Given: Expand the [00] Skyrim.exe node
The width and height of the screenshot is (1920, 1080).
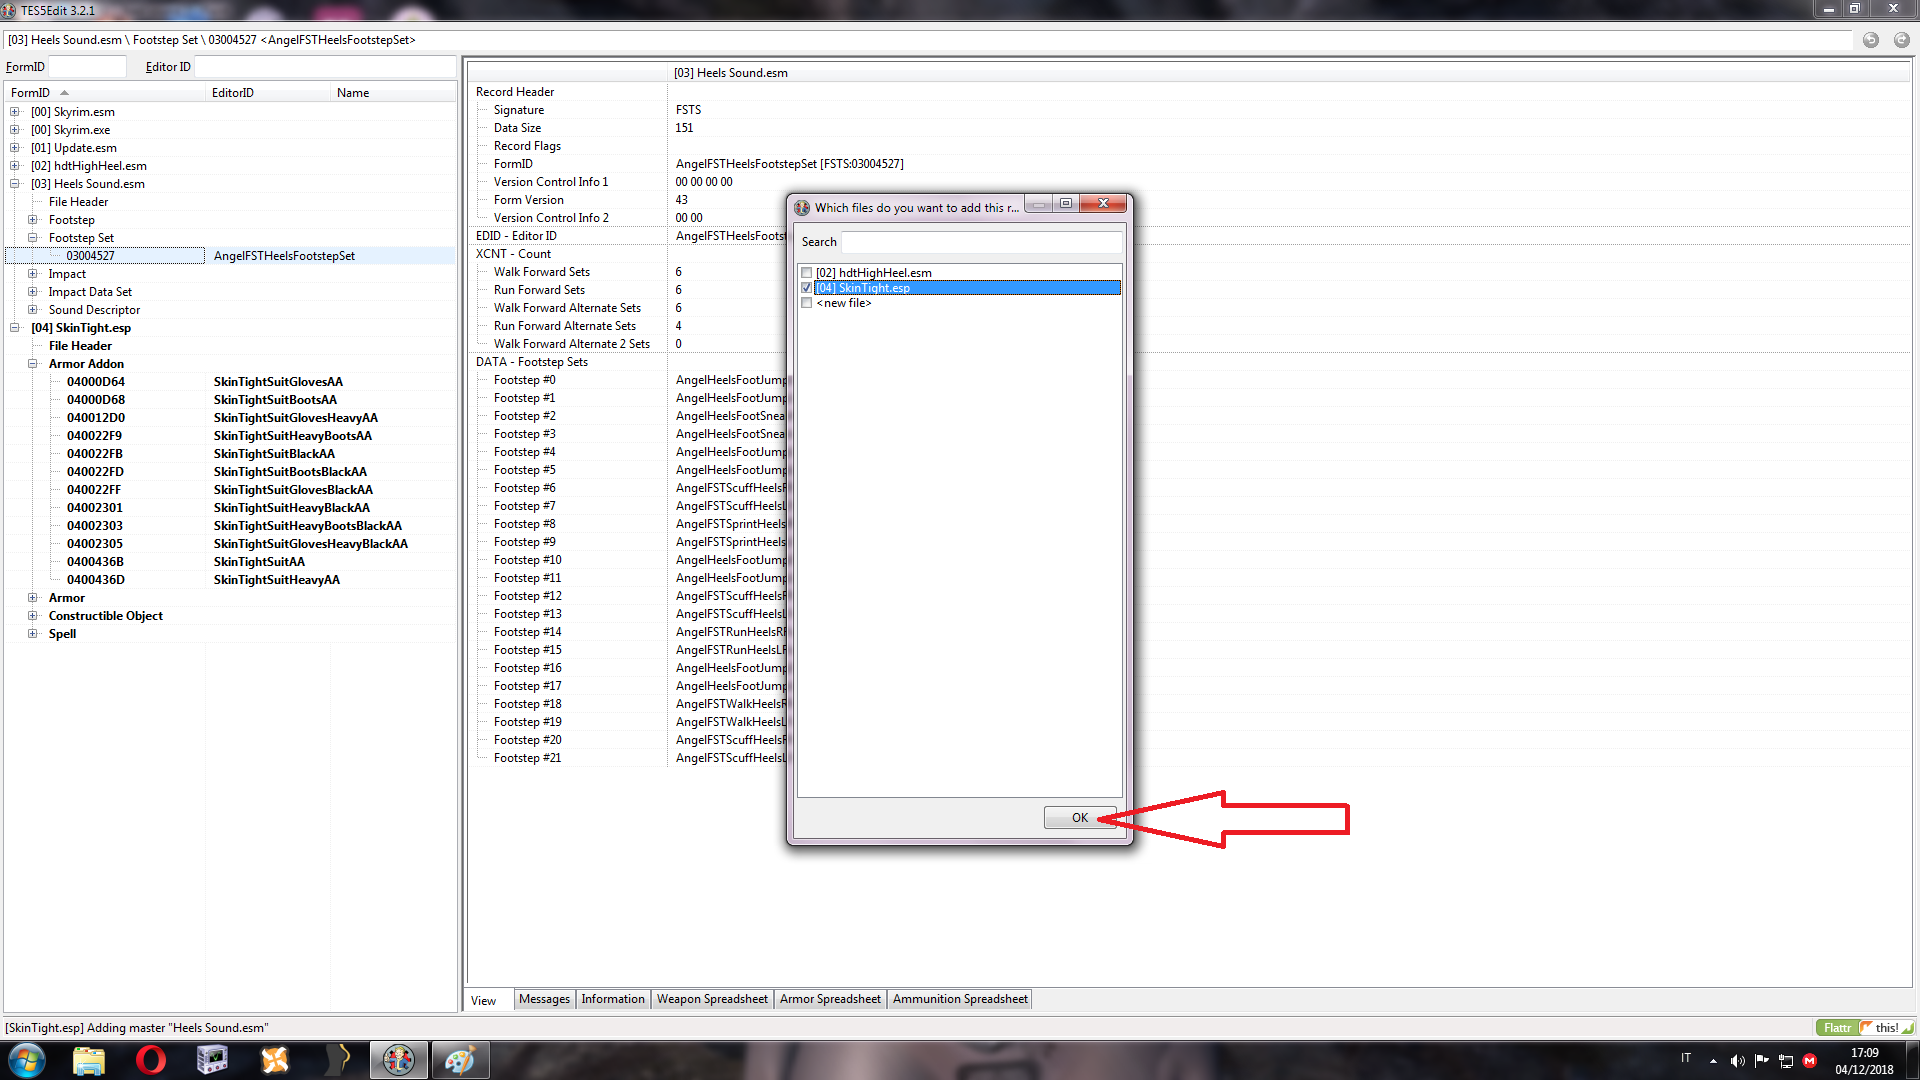Looking at the screenshot, I should [15, 130].
